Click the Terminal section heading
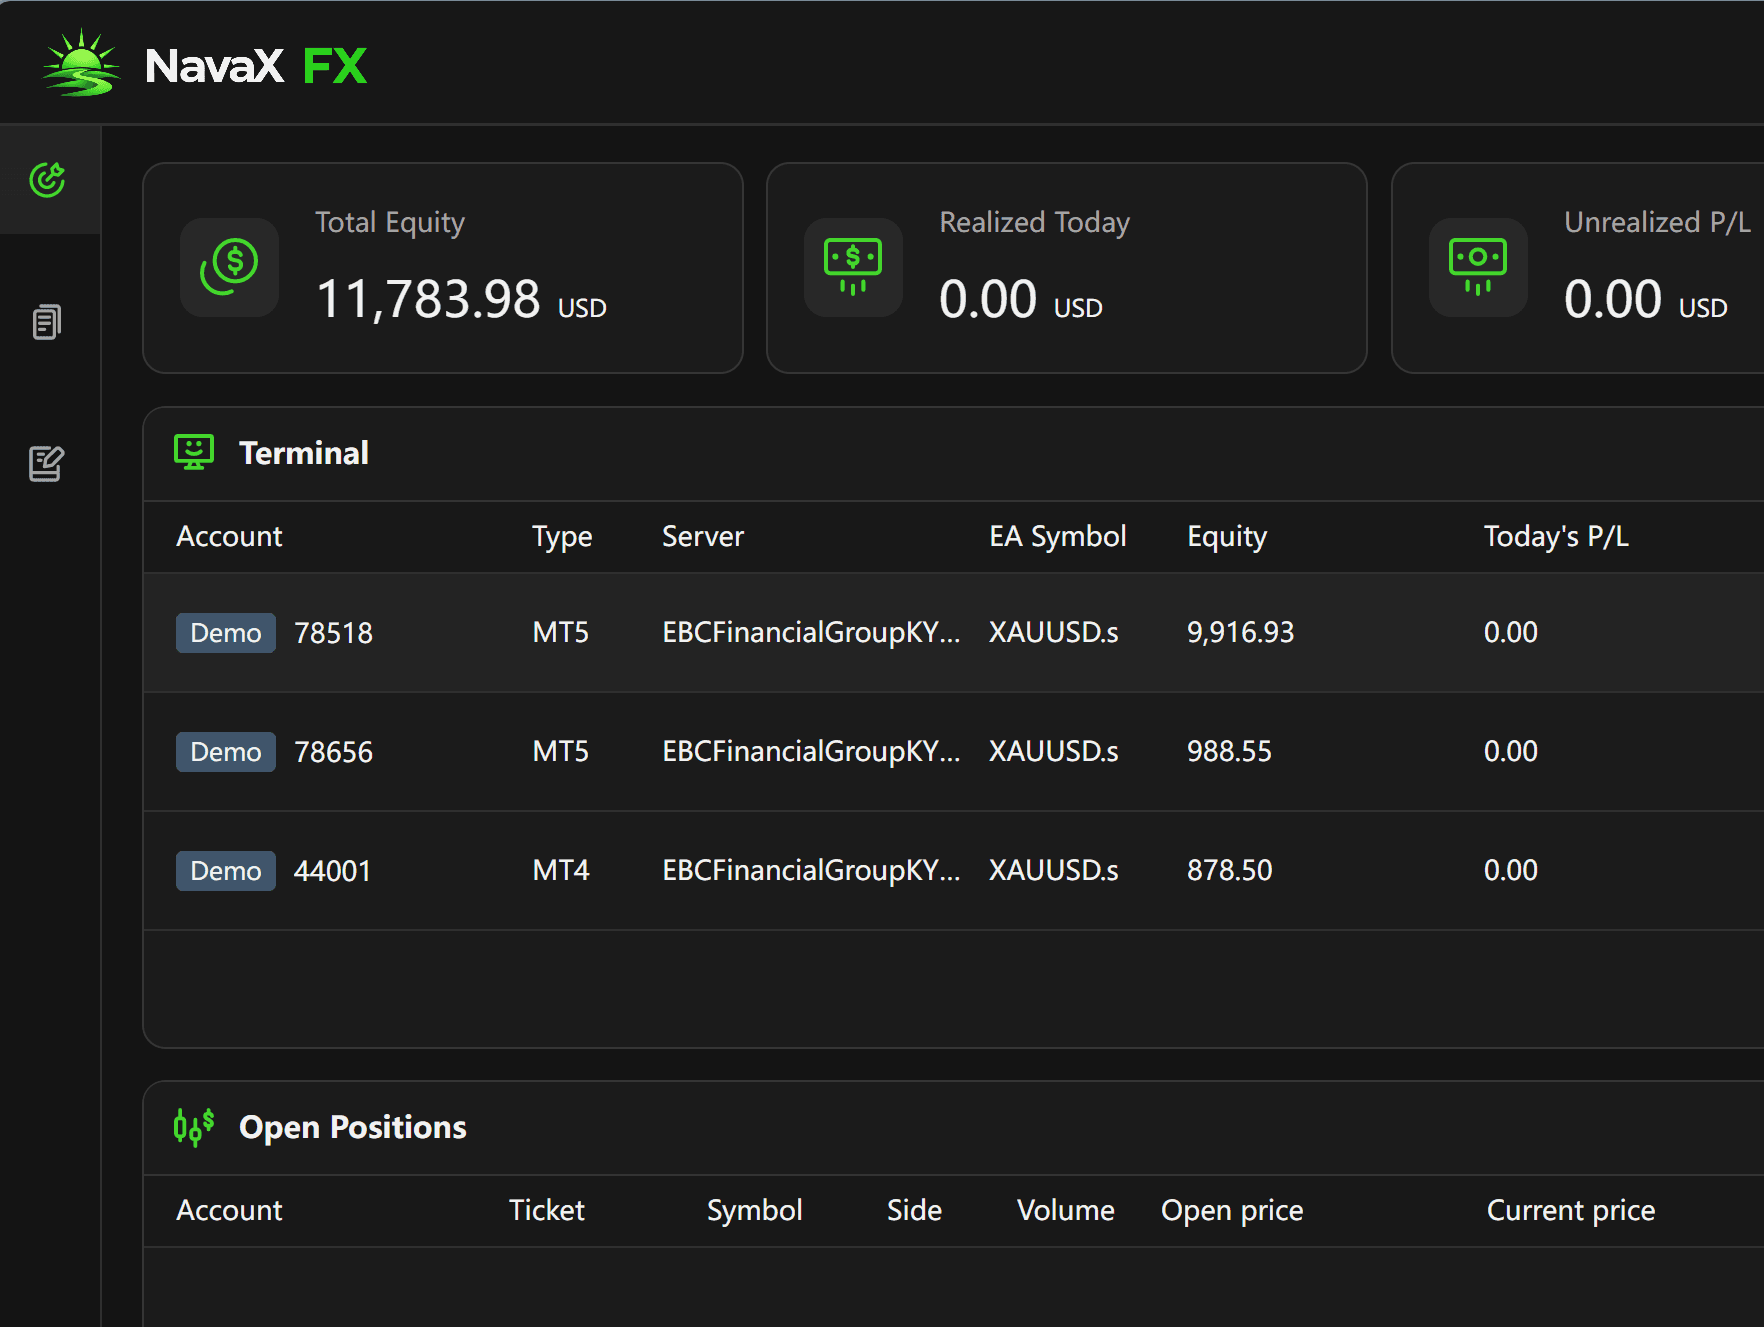Image resolution: width=1764 pixels, height=1327 pixels. [304, 453]
